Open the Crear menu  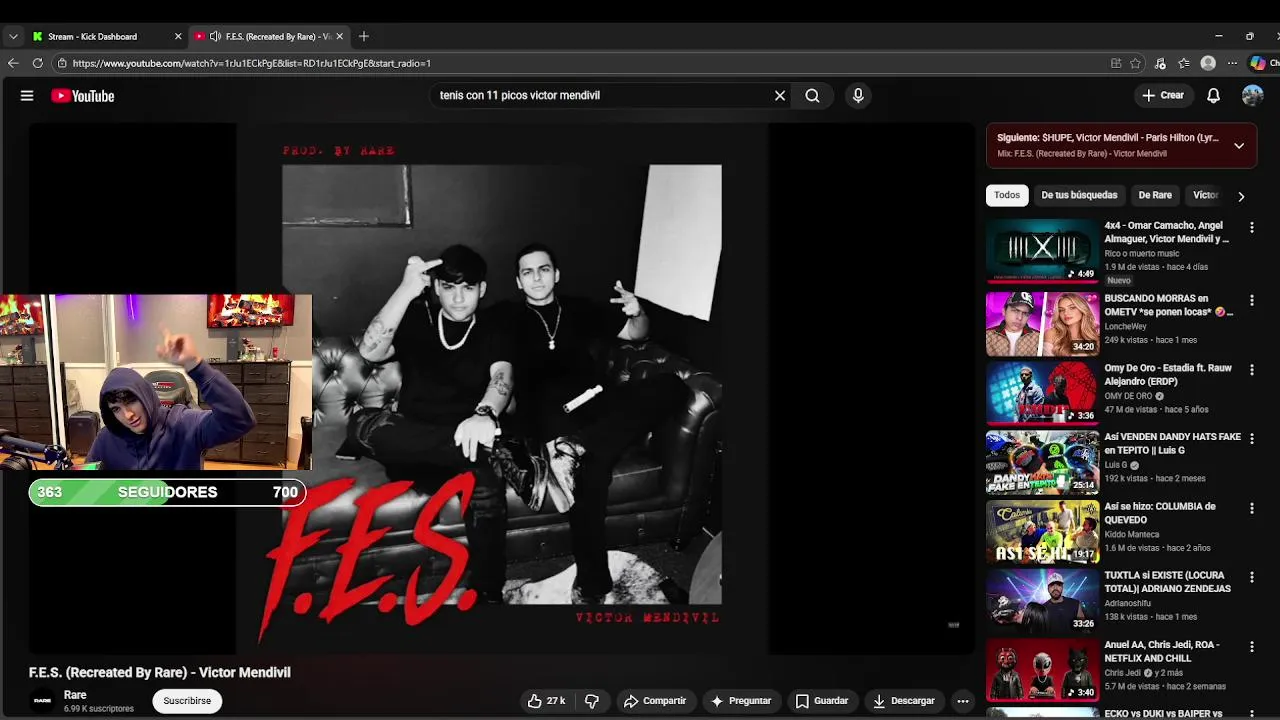click(1163, 96)
